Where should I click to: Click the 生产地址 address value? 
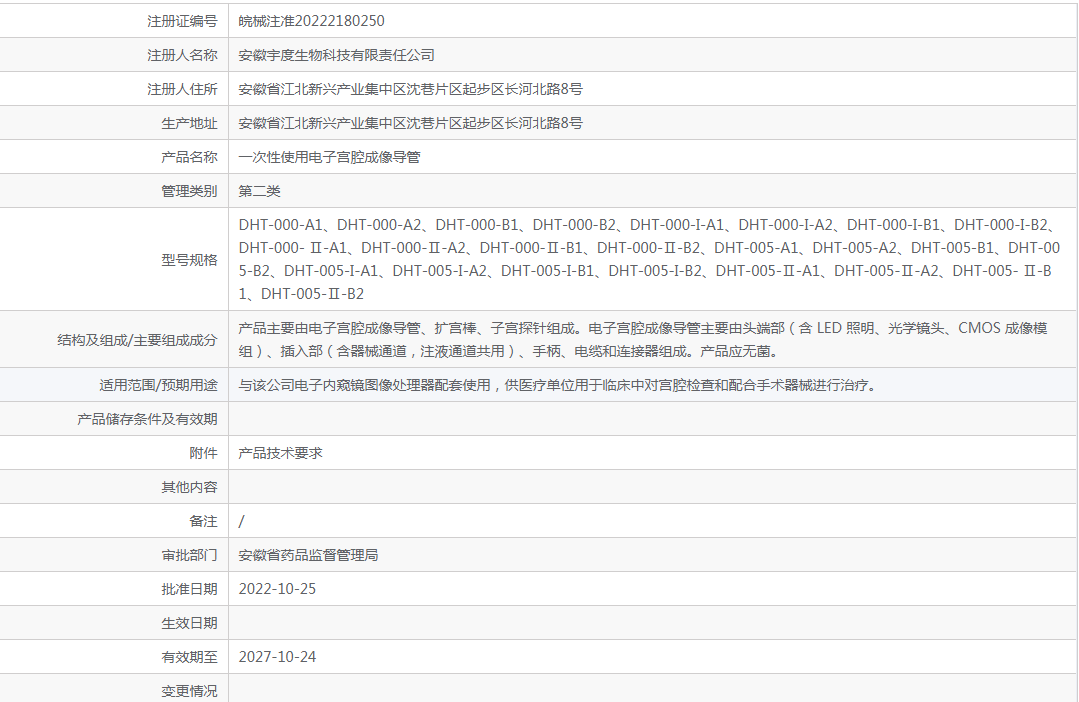(x=410, y=123)
